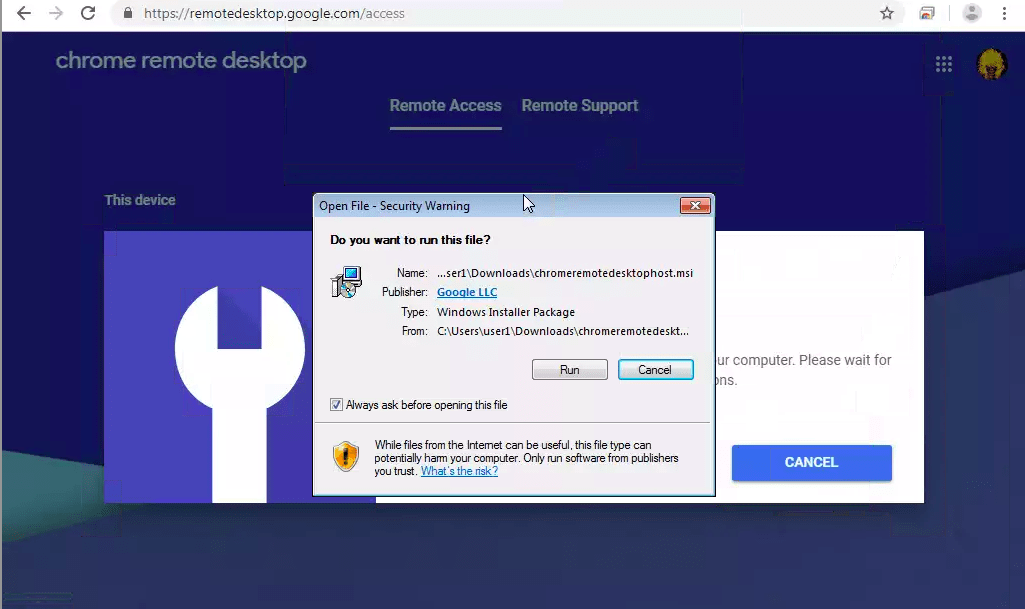The width and height of the screenshot is (1025, 609).
Task: Open the Chrome profile avatar icon
Action: click(971, 13)
